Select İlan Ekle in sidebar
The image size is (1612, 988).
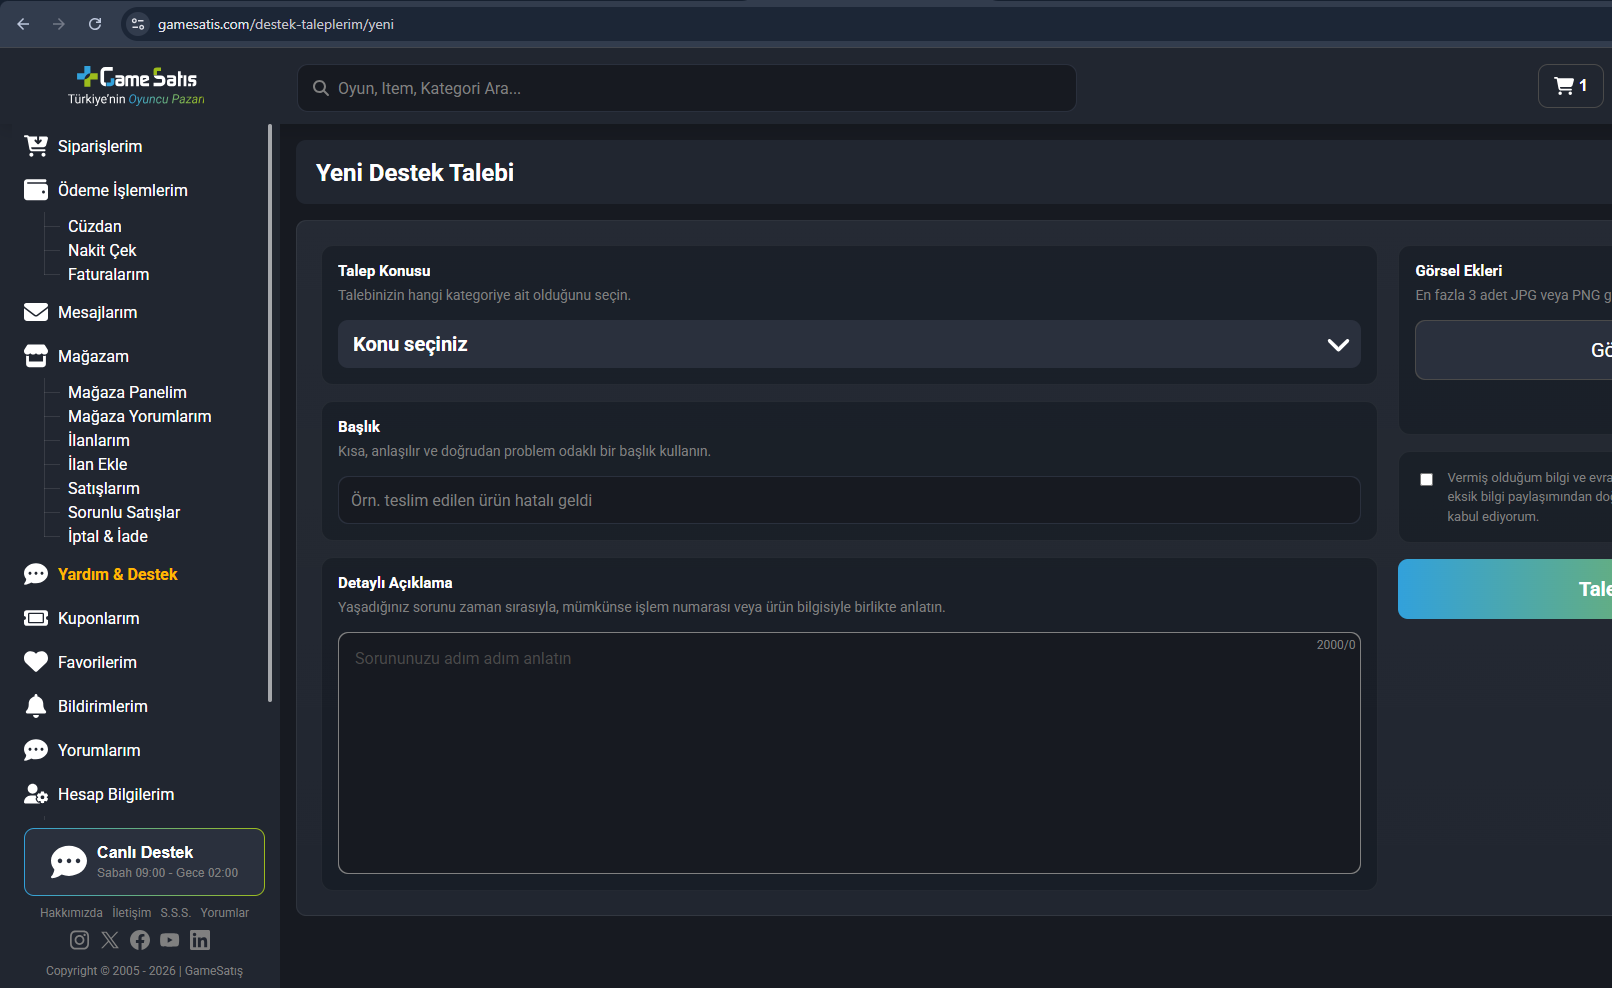tap(98, 464)
